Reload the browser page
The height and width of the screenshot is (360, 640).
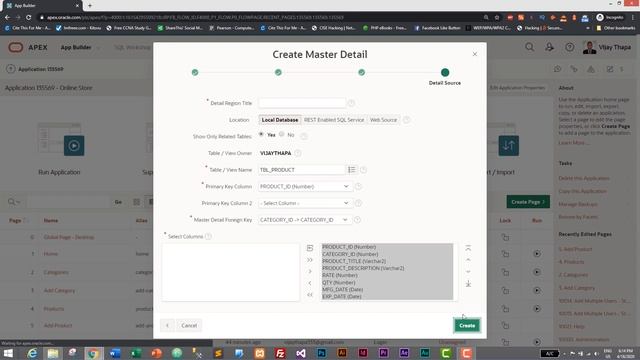pos(28,18)
